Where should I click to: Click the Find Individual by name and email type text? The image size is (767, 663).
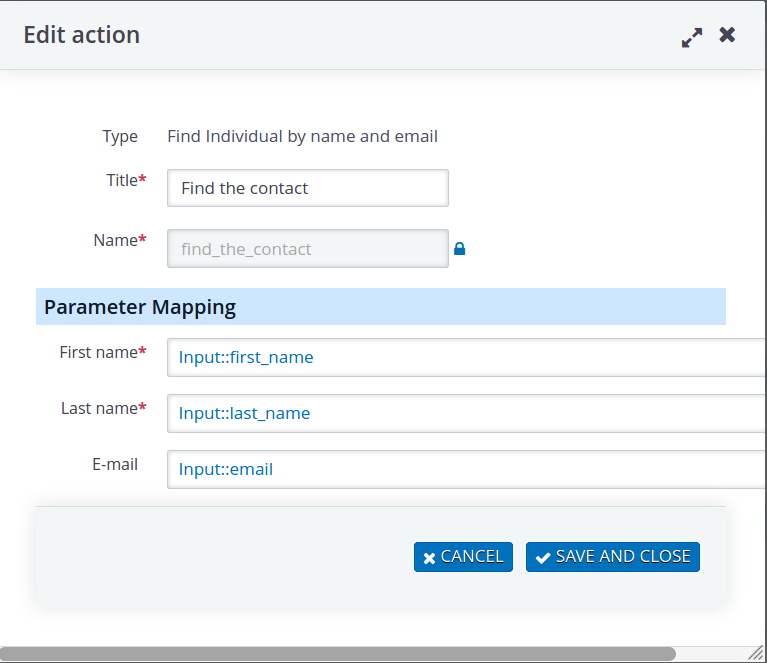(302, 136)
